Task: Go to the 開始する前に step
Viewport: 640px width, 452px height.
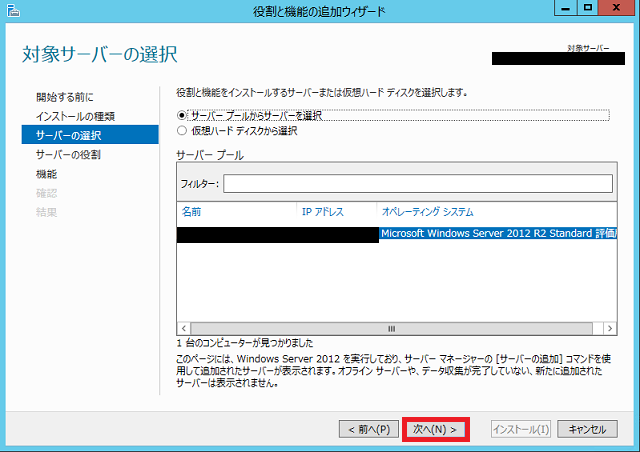Action: [64, 97]
